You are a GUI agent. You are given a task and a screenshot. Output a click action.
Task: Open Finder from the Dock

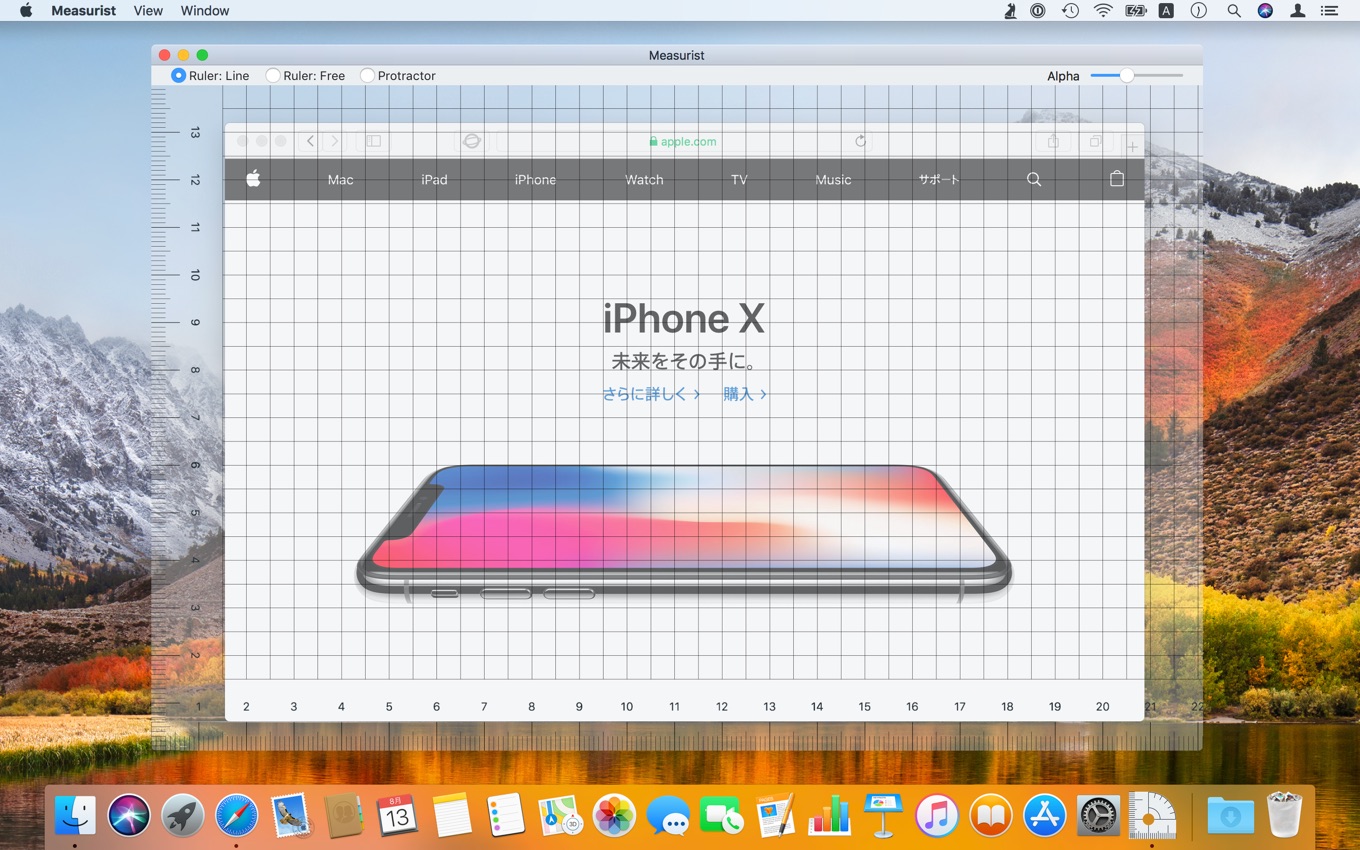[75, 816]
